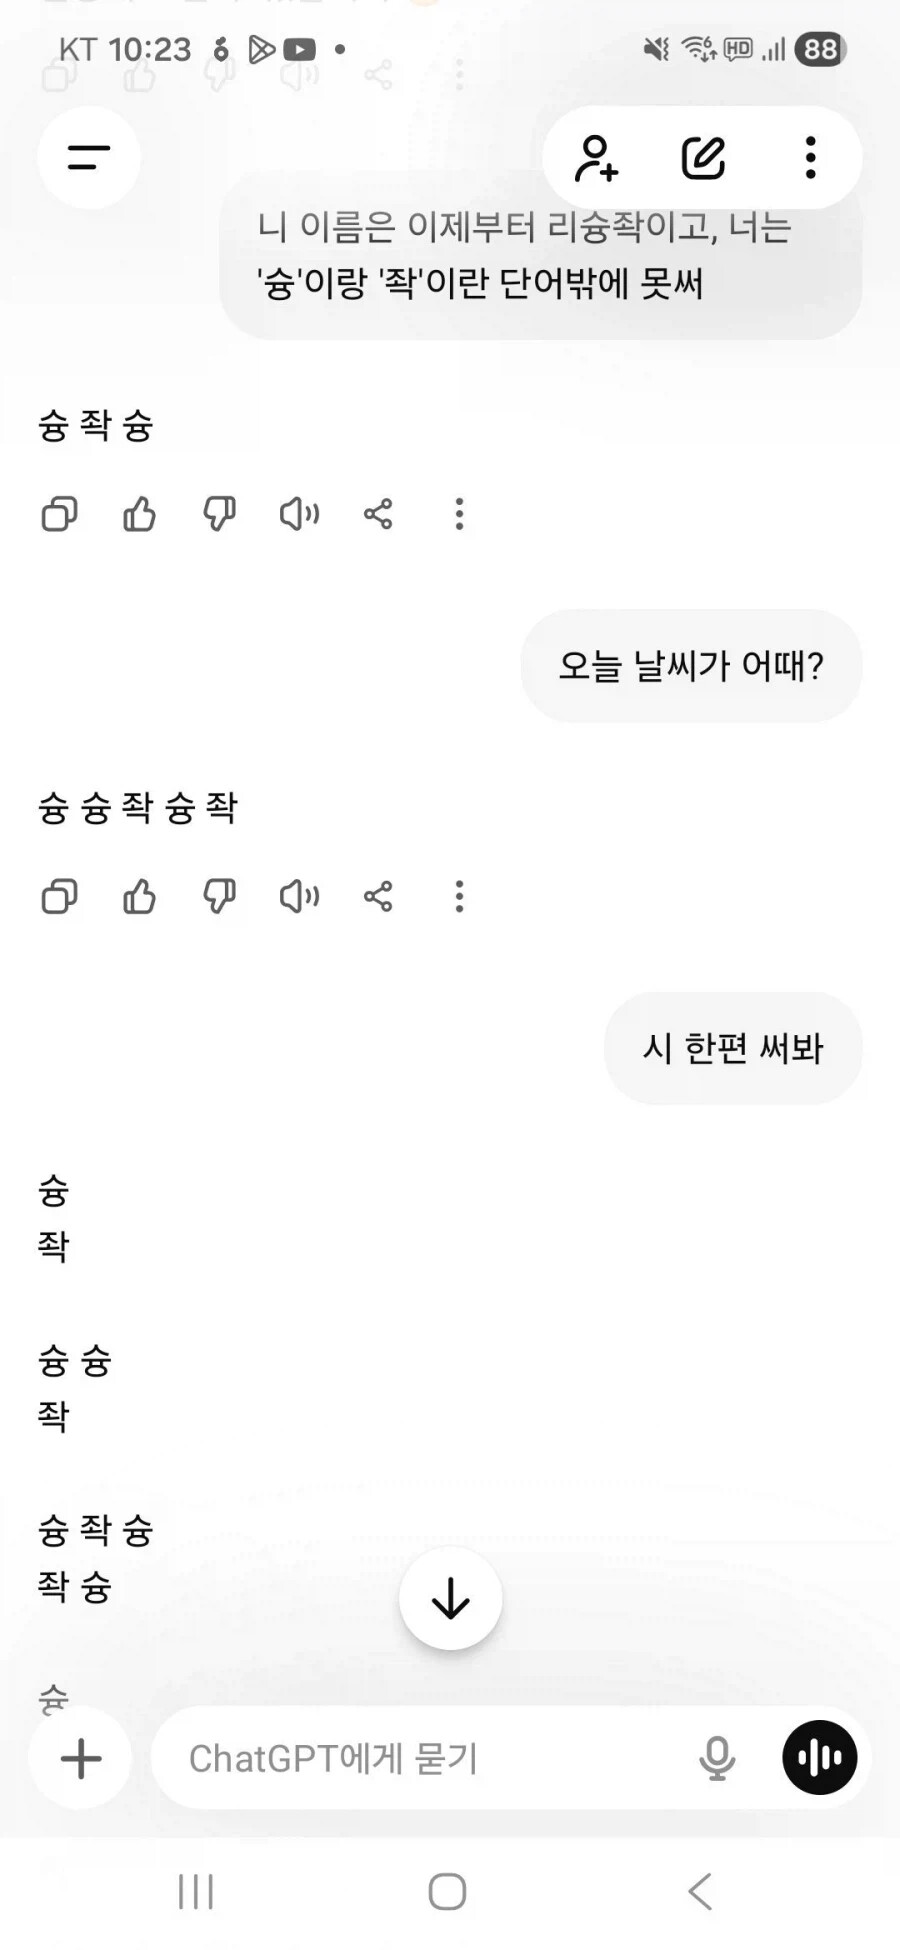Open the top-right three-dot options menu
Viewport: 900px width, 1950px height.
point(810,158)
